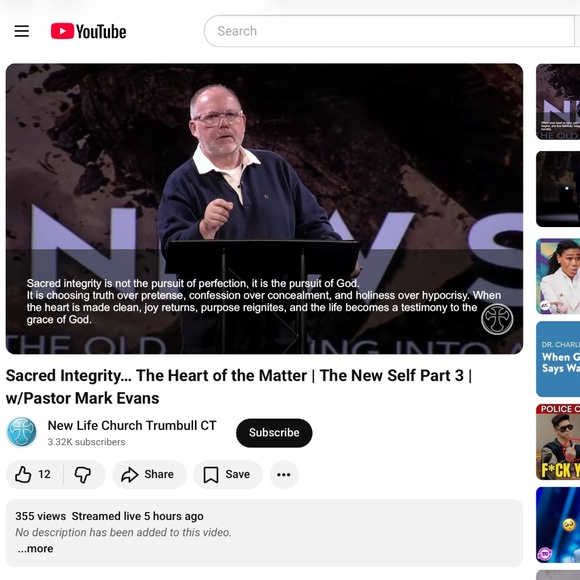The image size is (580, 580).
Task: Dislike the video with thumbs down
Action: 83,474
